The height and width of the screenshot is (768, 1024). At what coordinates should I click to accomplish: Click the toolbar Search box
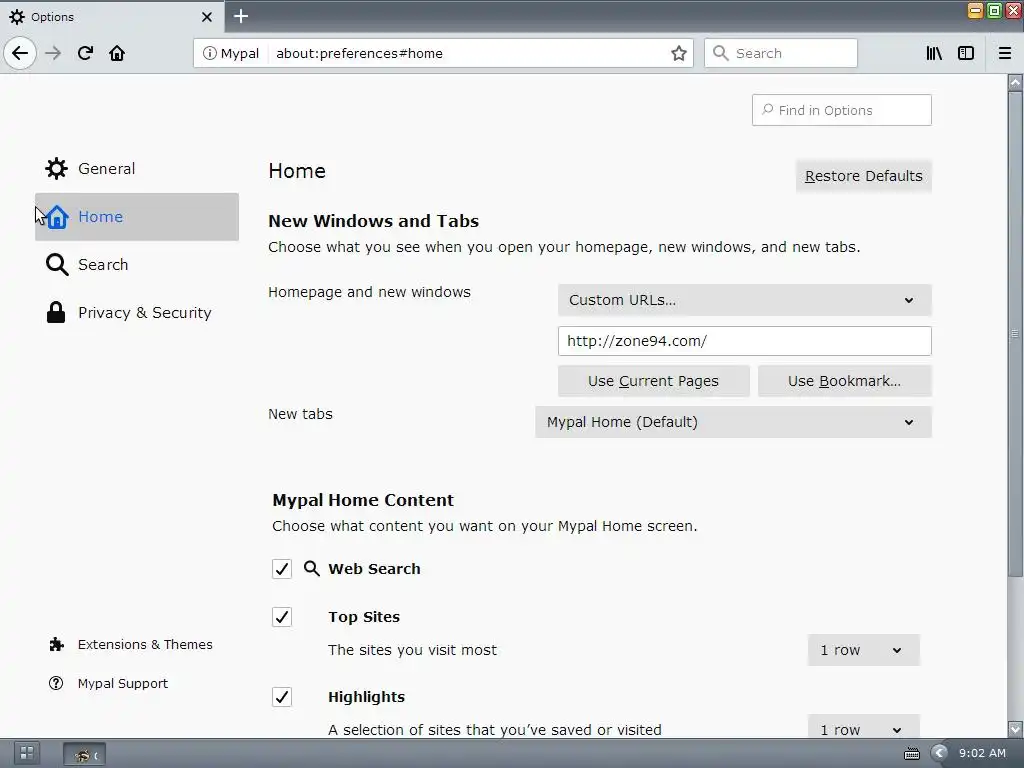780,53
